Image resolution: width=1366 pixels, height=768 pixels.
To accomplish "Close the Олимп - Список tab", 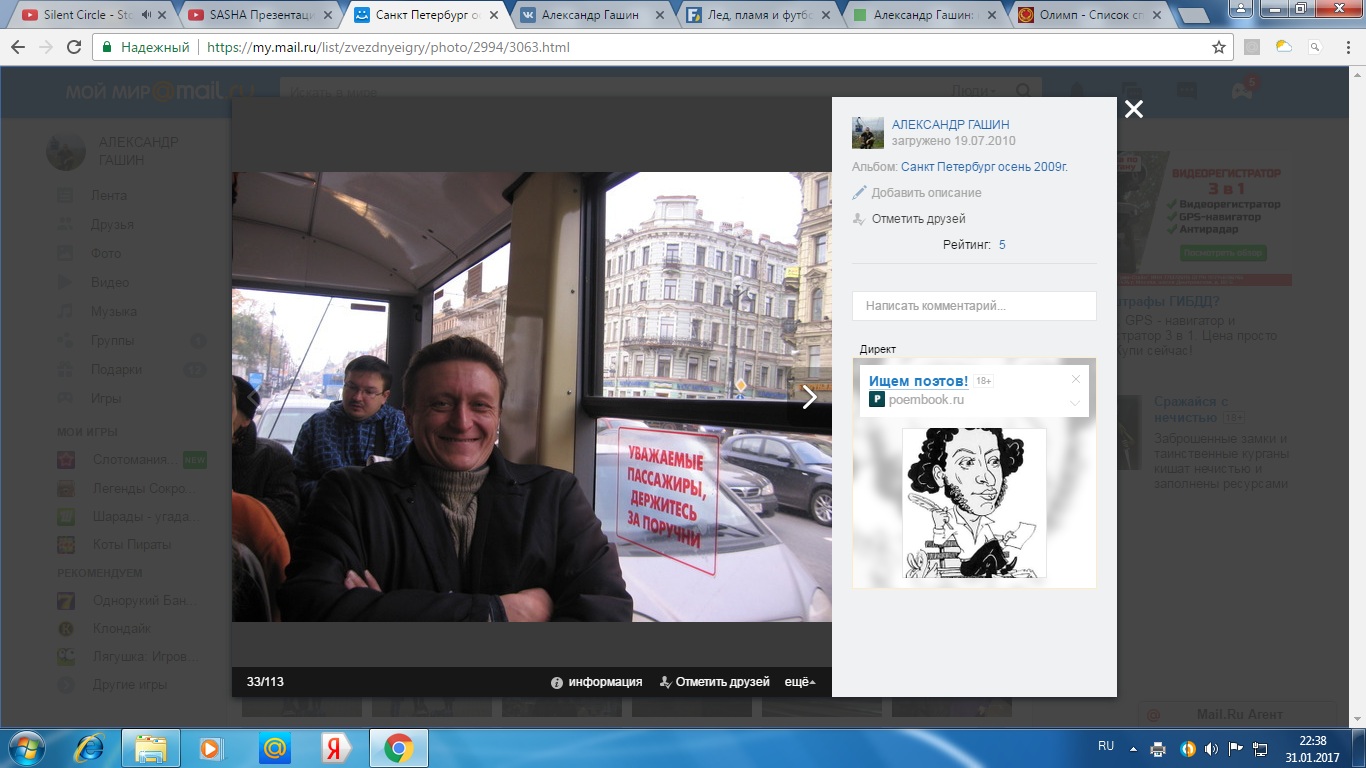I will pyautogui.click(x=1158, y=15).
